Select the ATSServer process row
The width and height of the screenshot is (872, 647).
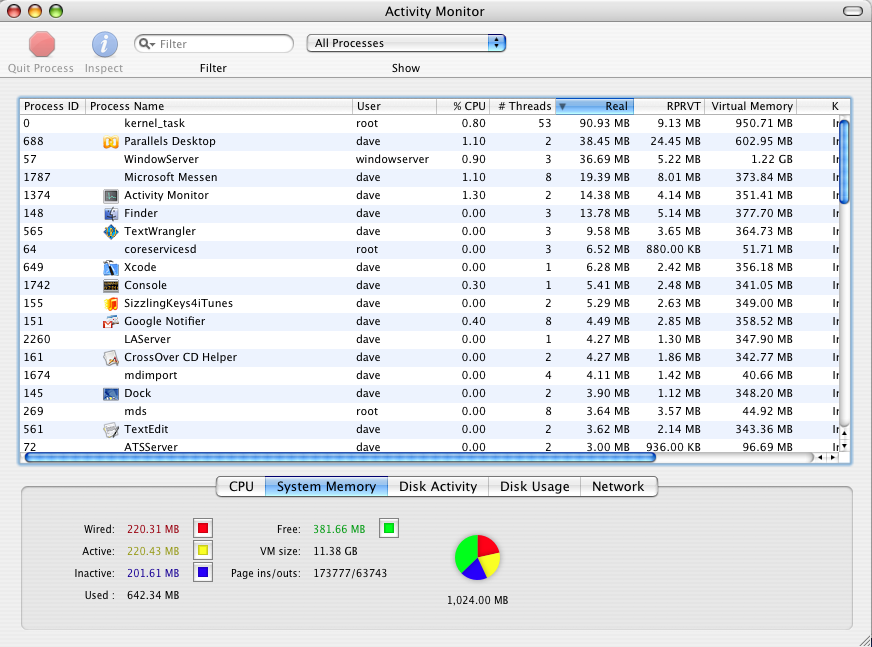coord(428,447)
